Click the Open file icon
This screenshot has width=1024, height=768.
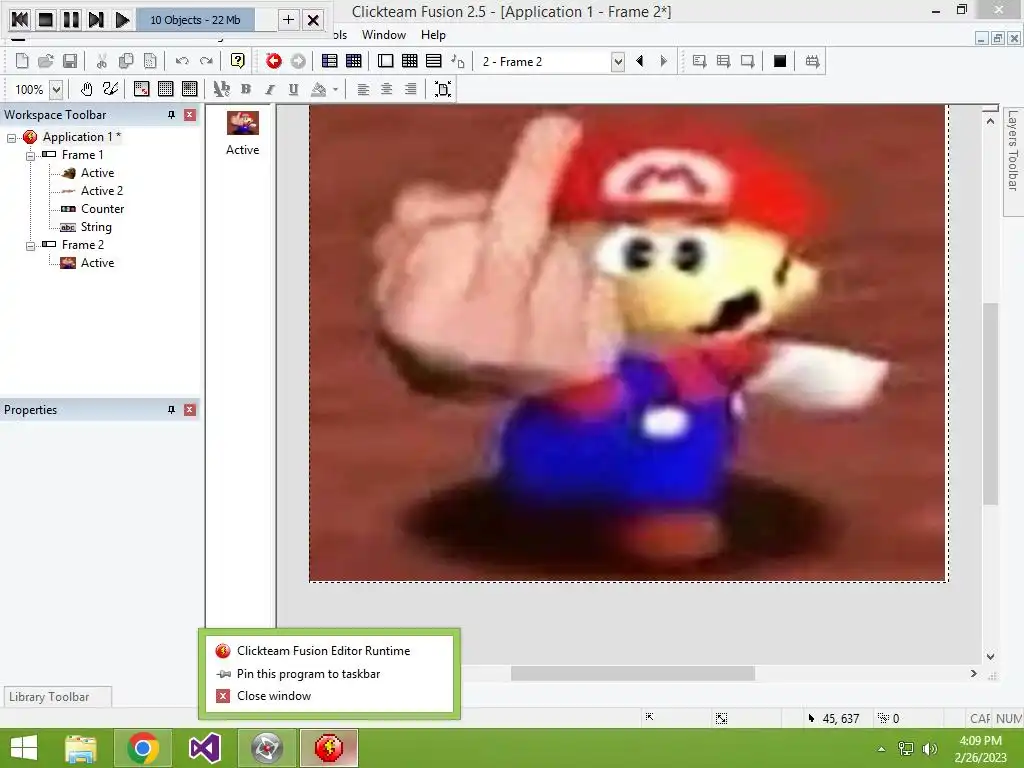pos(46,61)
